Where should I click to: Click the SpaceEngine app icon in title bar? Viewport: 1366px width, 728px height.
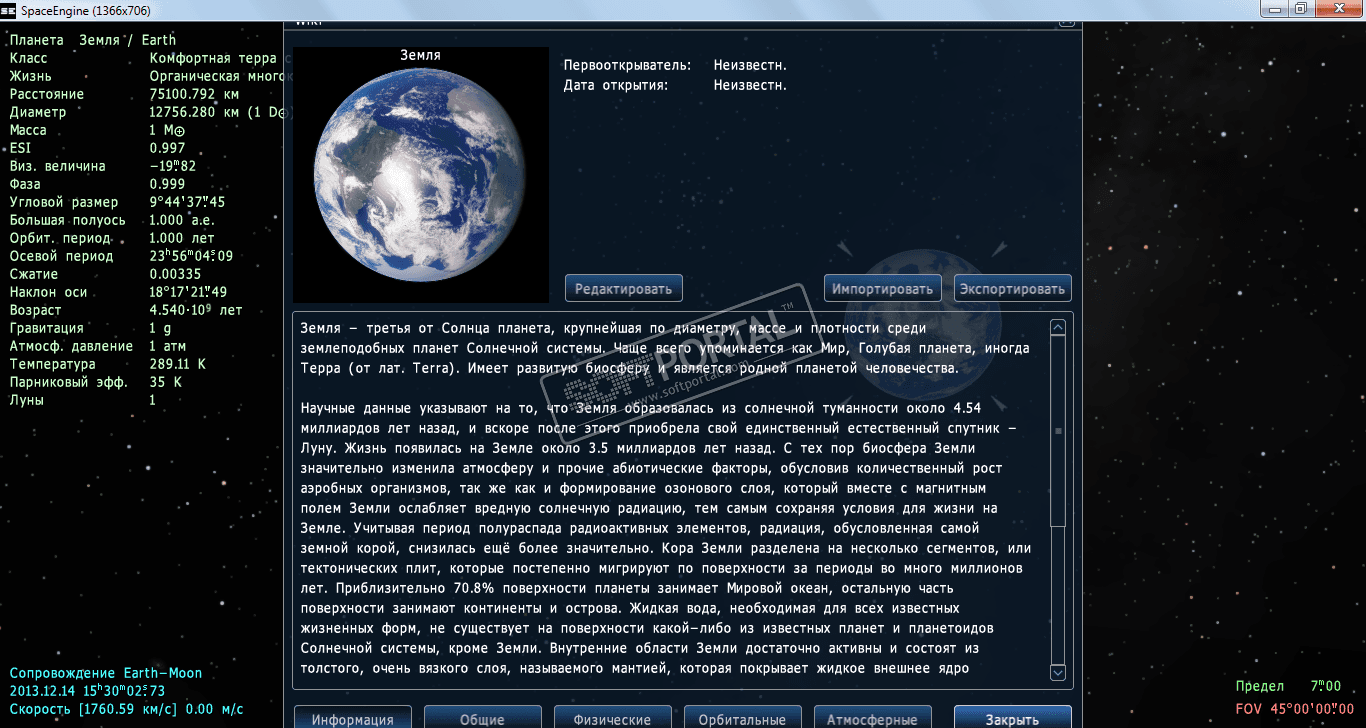[x=10, y=11]
